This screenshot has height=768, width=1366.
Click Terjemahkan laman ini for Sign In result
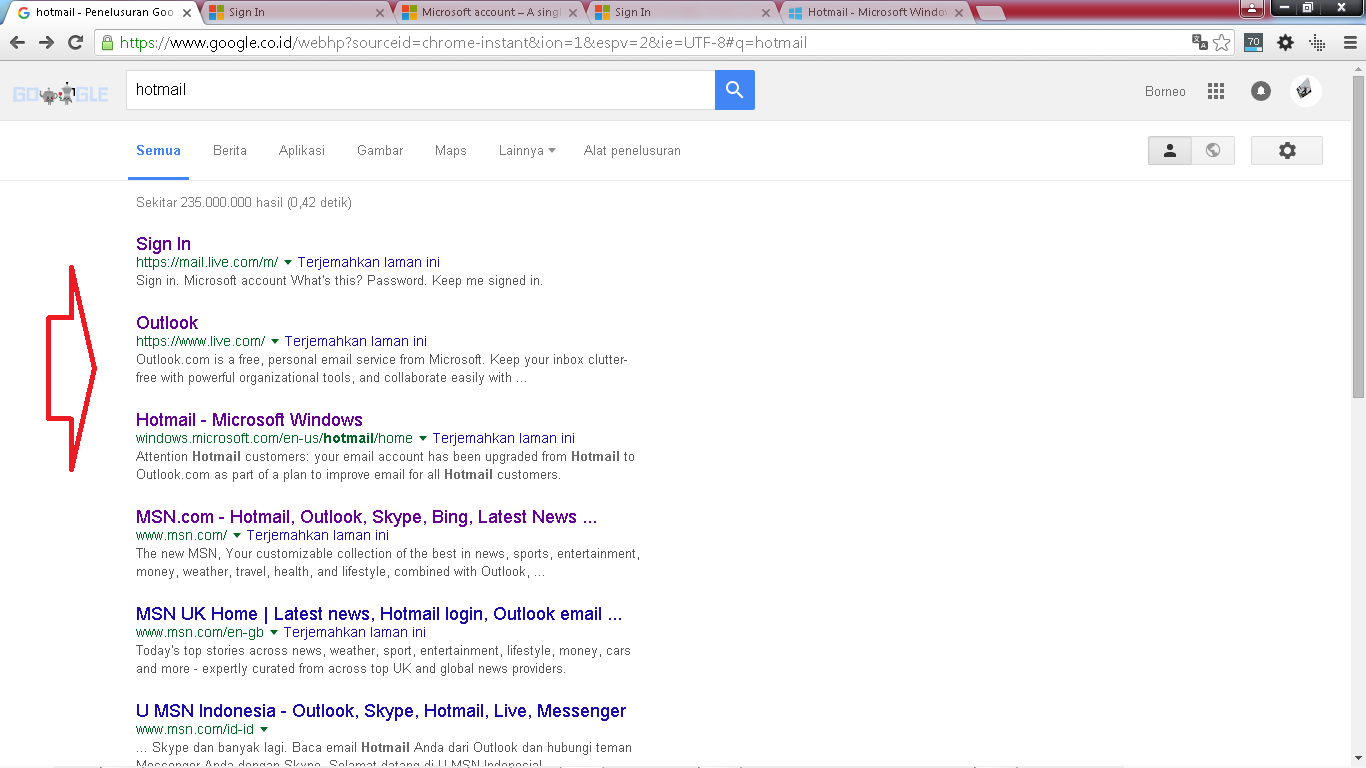click(x=368, y=262)
